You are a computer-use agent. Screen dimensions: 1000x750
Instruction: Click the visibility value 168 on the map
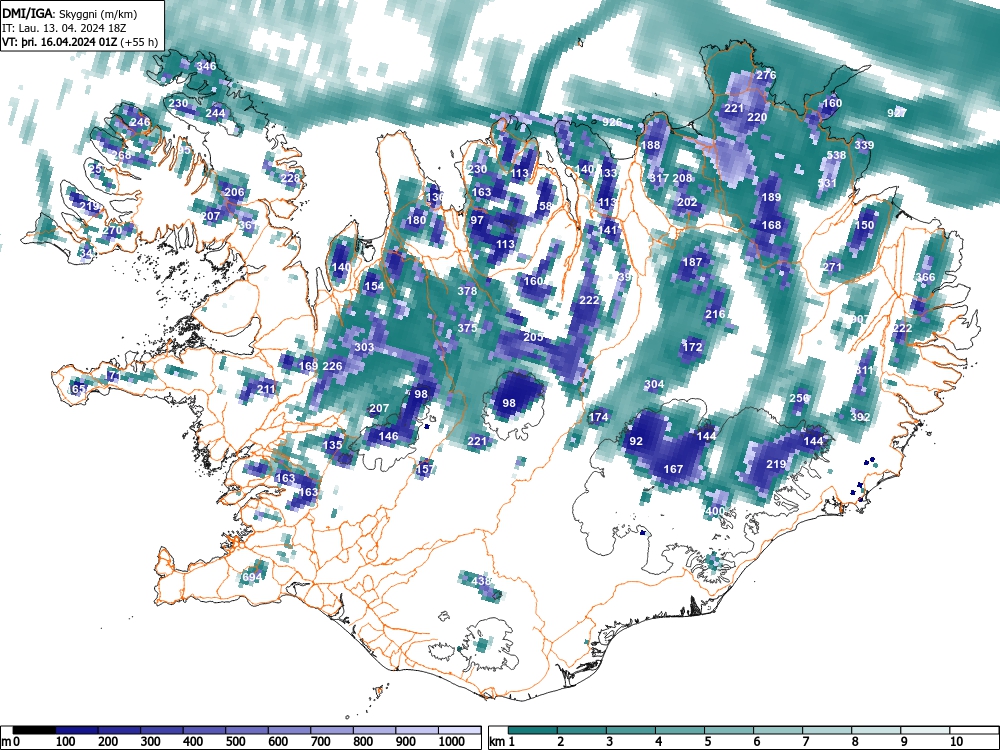pyautogui.click(x=771, y=225)
